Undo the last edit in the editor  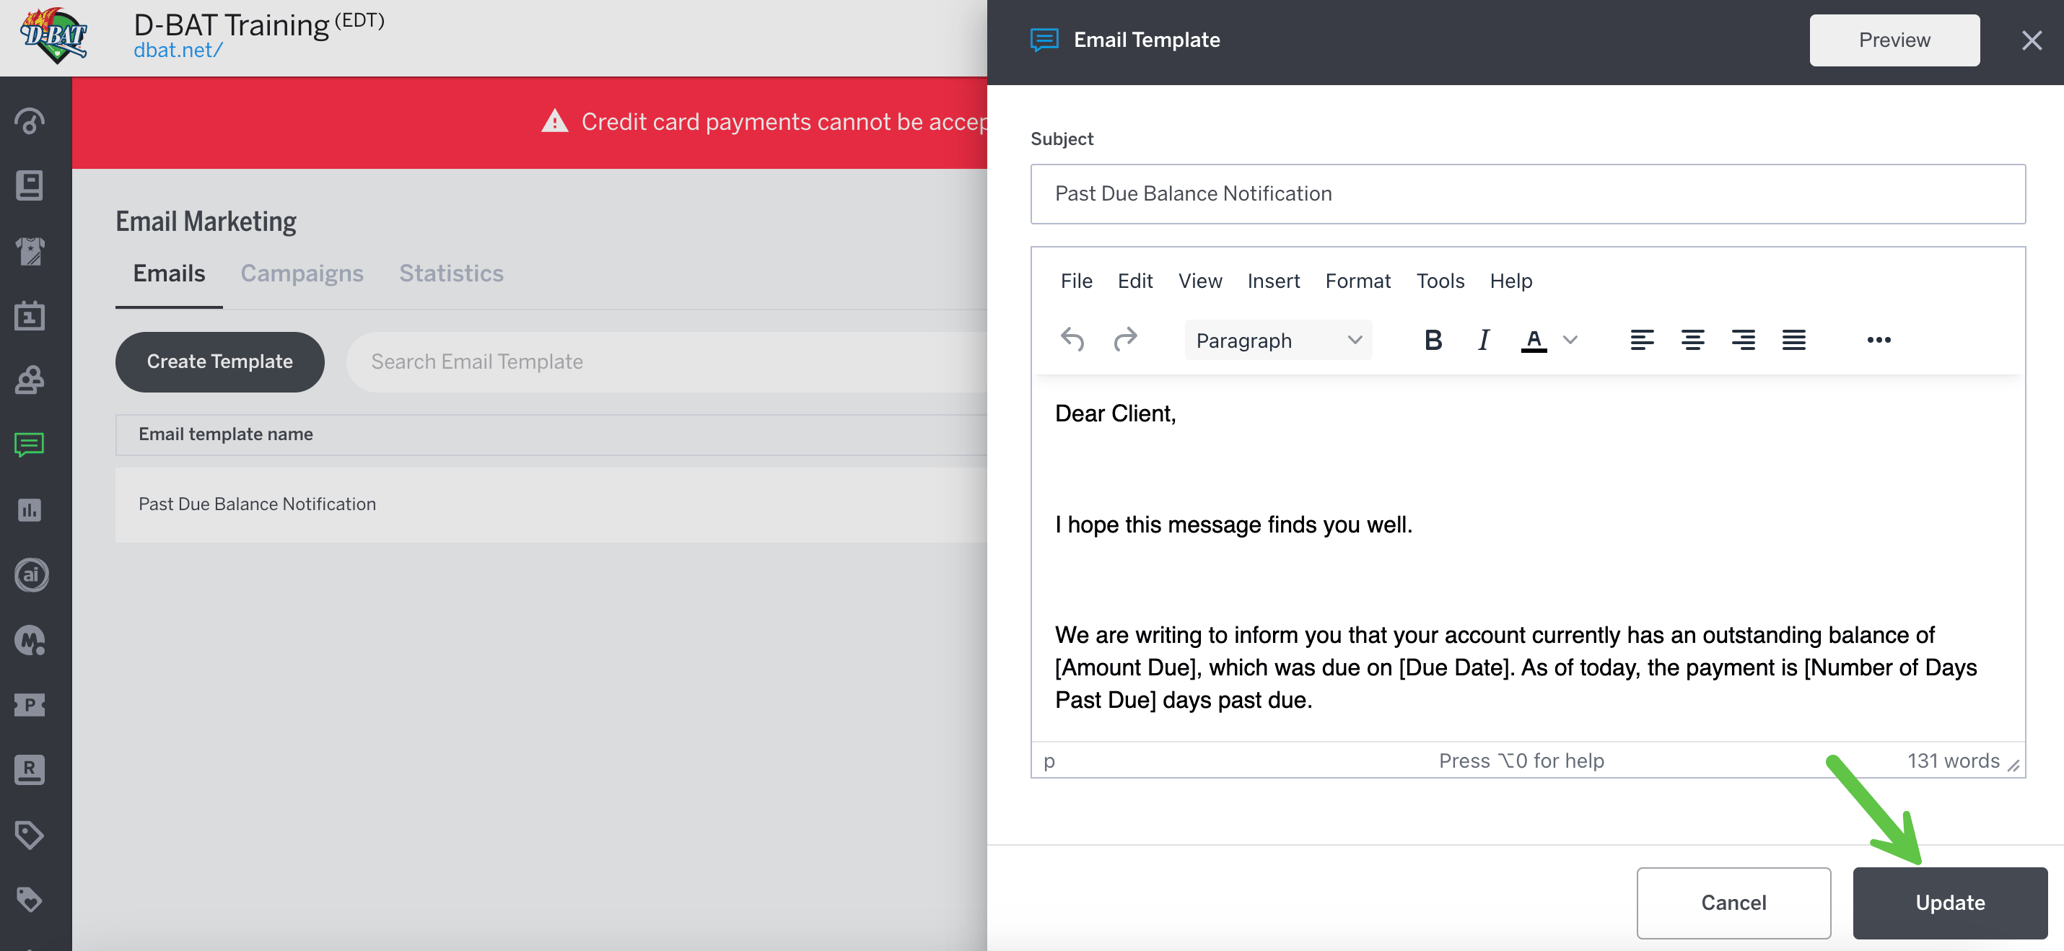pos(1072,340)
